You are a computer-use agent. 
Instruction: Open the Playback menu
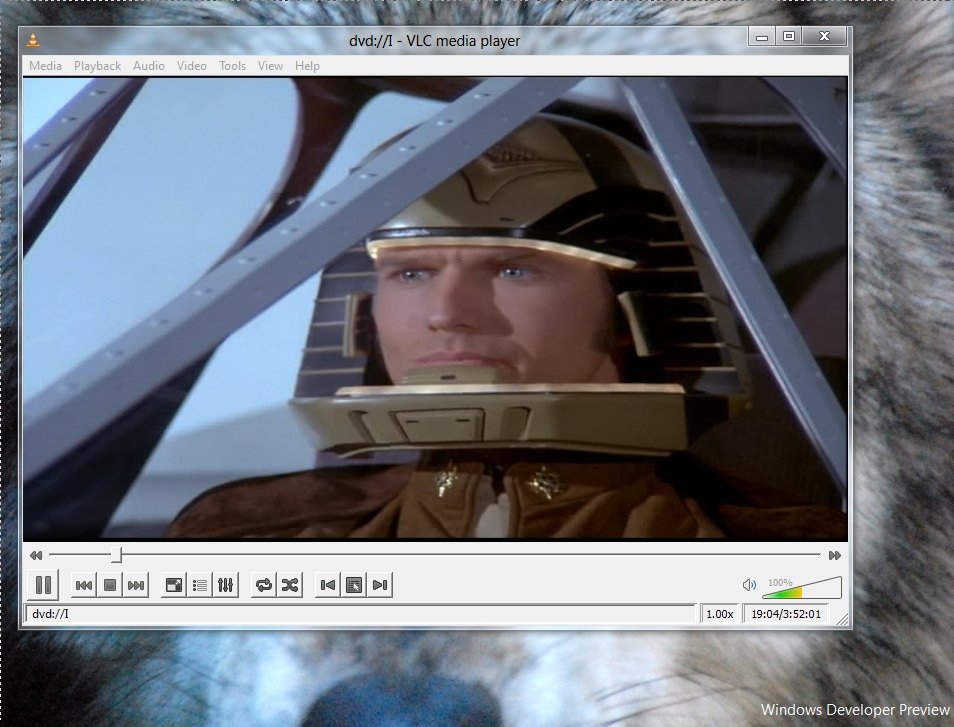(x=97, y=66)
